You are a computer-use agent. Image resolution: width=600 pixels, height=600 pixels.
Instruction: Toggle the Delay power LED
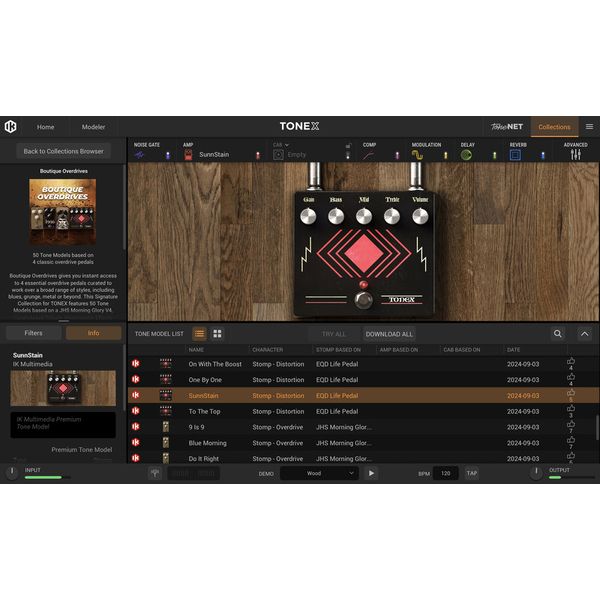(494, 155)
